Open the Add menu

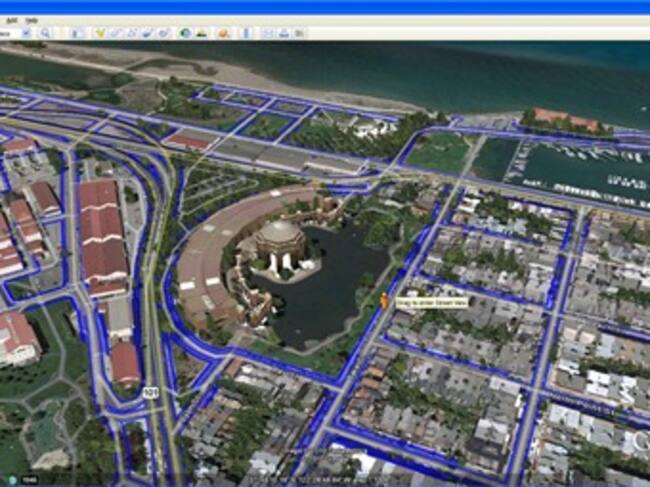11,20
